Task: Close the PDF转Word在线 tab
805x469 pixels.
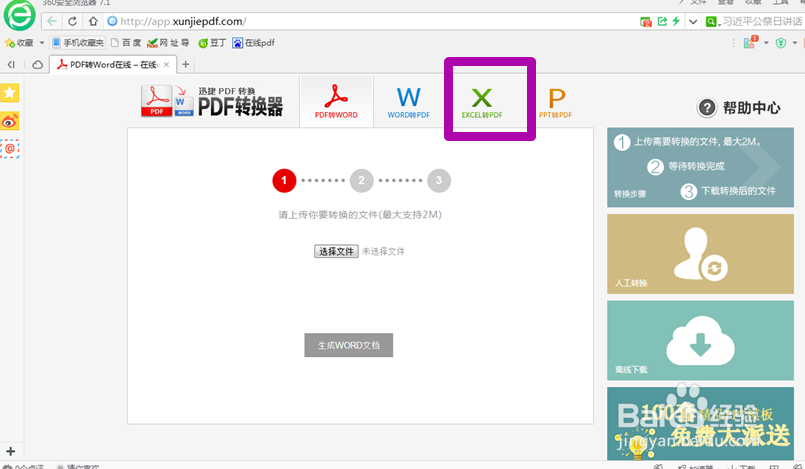Action: [166, 65]
